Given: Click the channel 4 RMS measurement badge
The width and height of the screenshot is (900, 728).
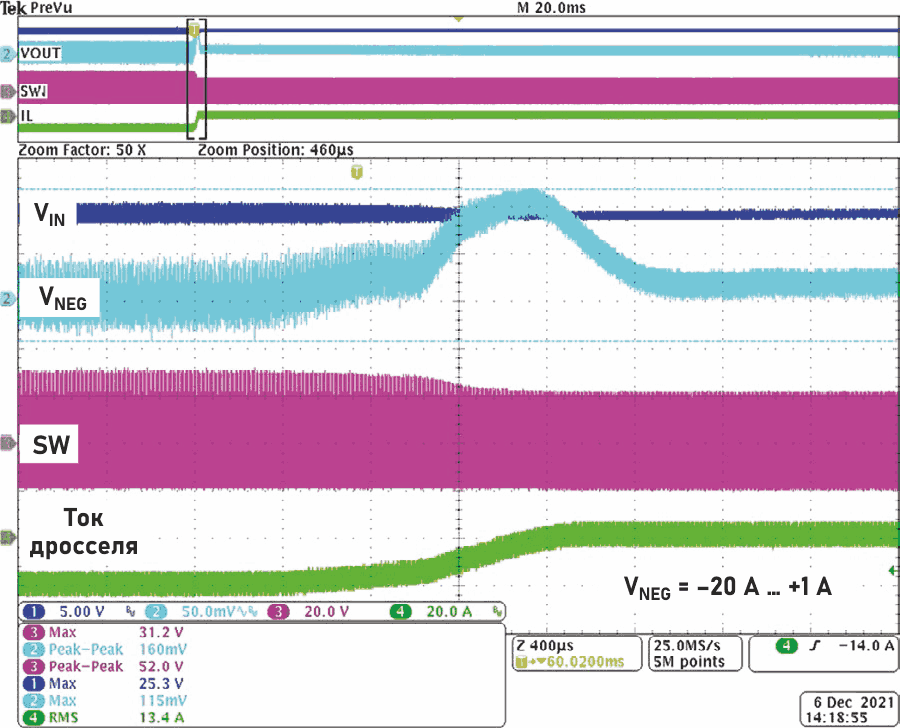Looking at the screenshot, I should click(x=33, y=717).
